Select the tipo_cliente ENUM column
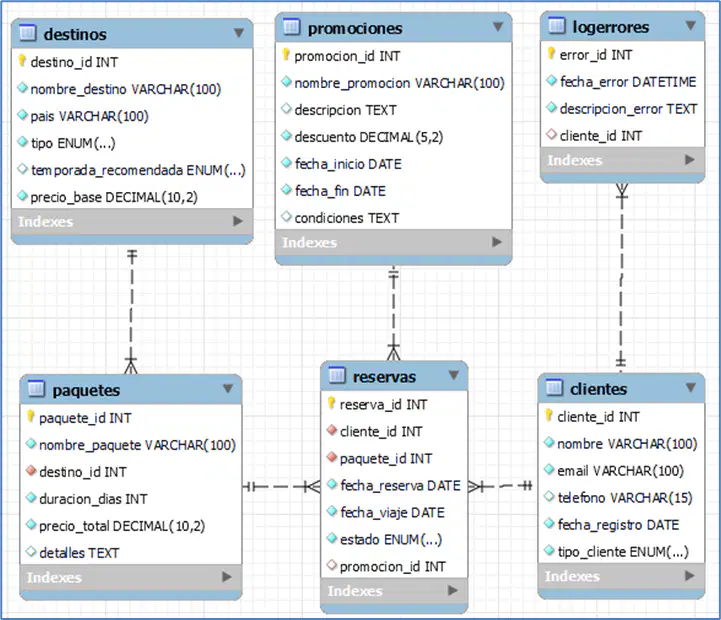Screen dimensions: 721x620 pyautogui.click(x=621, y=551)
